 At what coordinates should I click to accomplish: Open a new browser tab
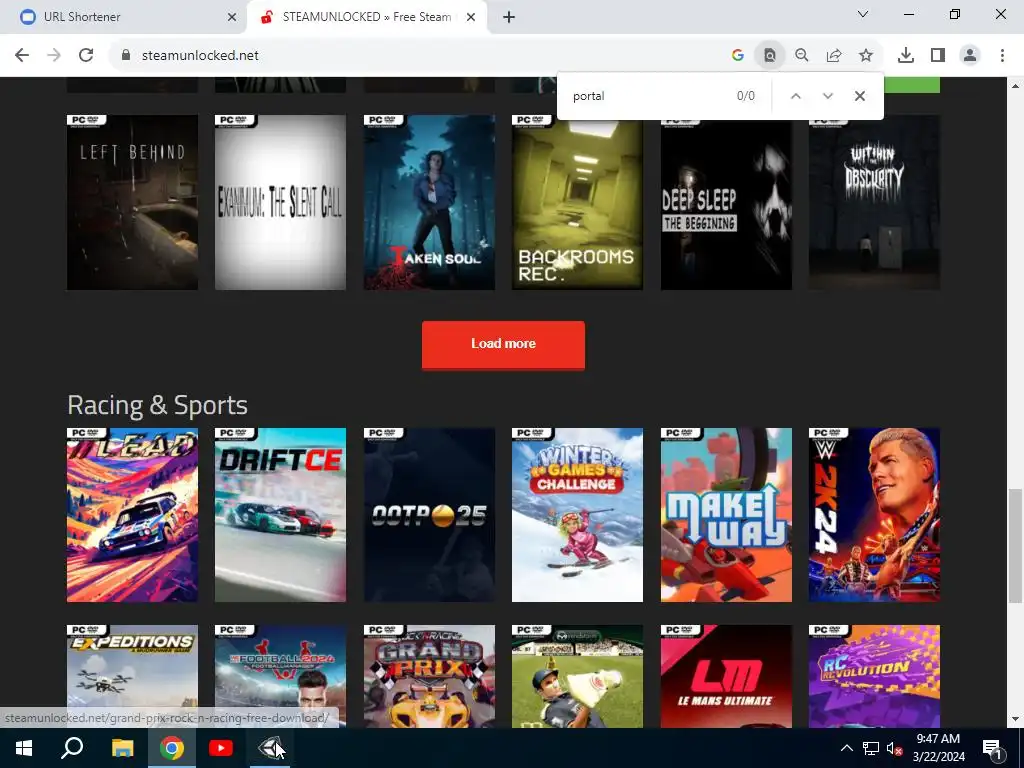pos(509,17)
